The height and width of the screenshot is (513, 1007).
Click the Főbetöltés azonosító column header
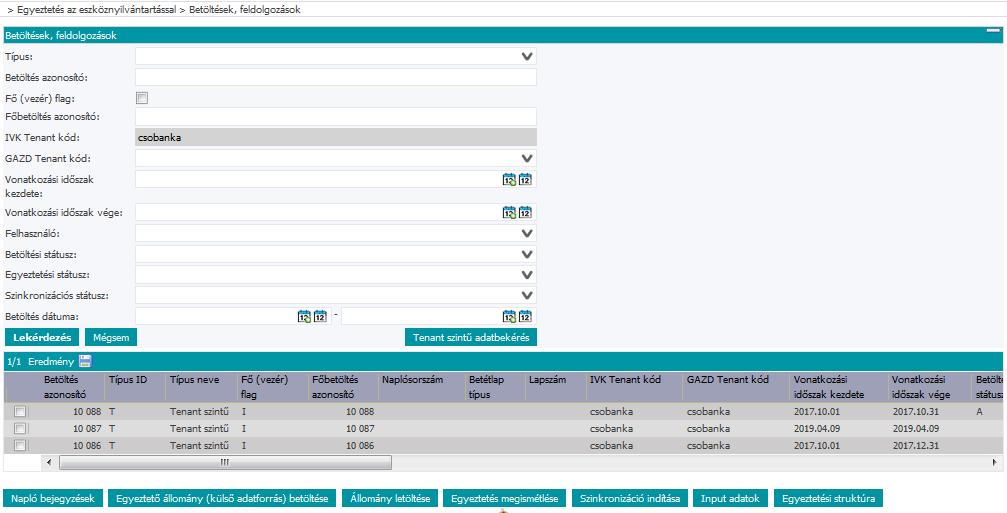335,387
